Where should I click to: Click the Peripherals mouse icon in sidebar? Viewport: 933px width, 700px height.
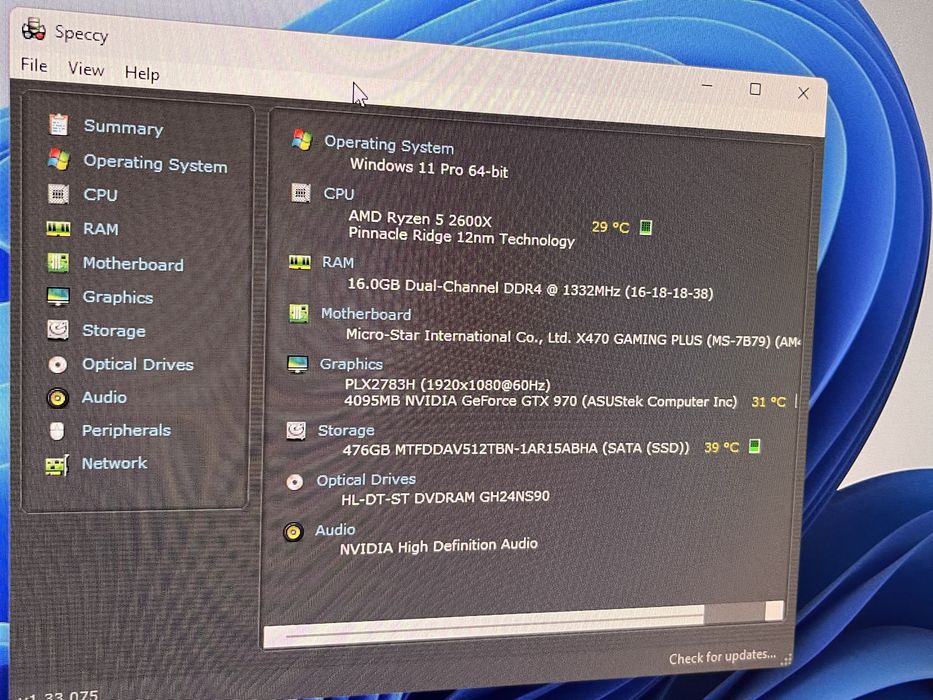coord(57,430)
